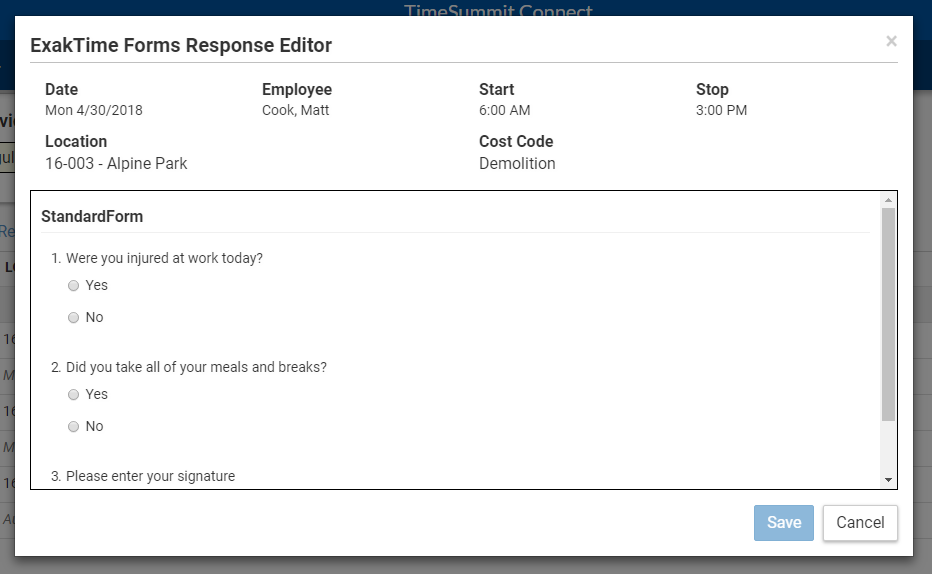Click the cost code value Demolition
The width and height of the screenshot is (932, 574).
pos(517,163)
